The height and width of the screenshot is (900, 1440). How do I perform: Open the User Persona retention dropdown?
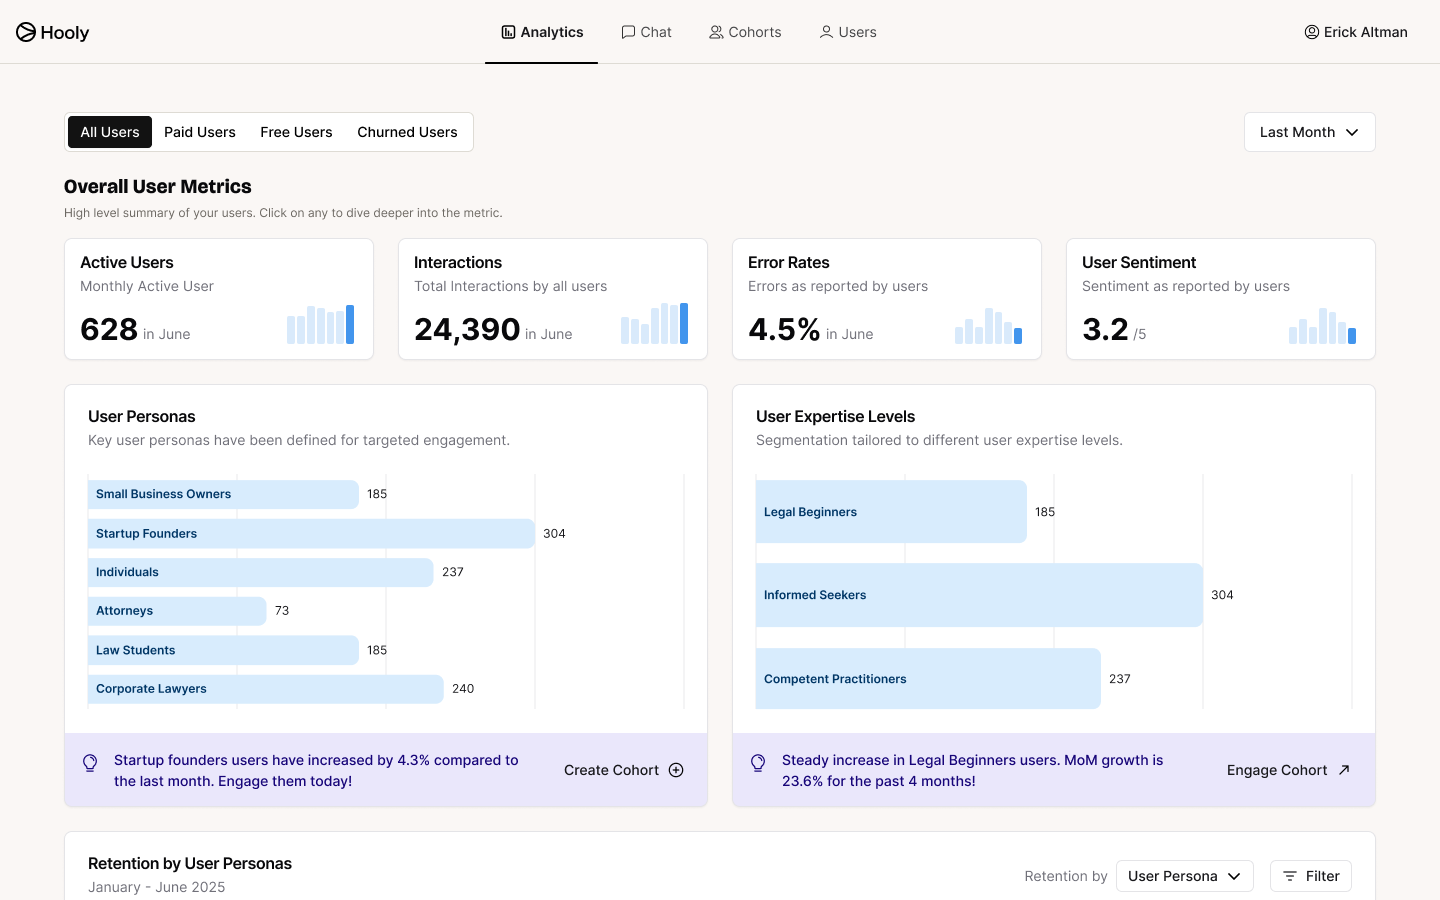(1184, 876)
